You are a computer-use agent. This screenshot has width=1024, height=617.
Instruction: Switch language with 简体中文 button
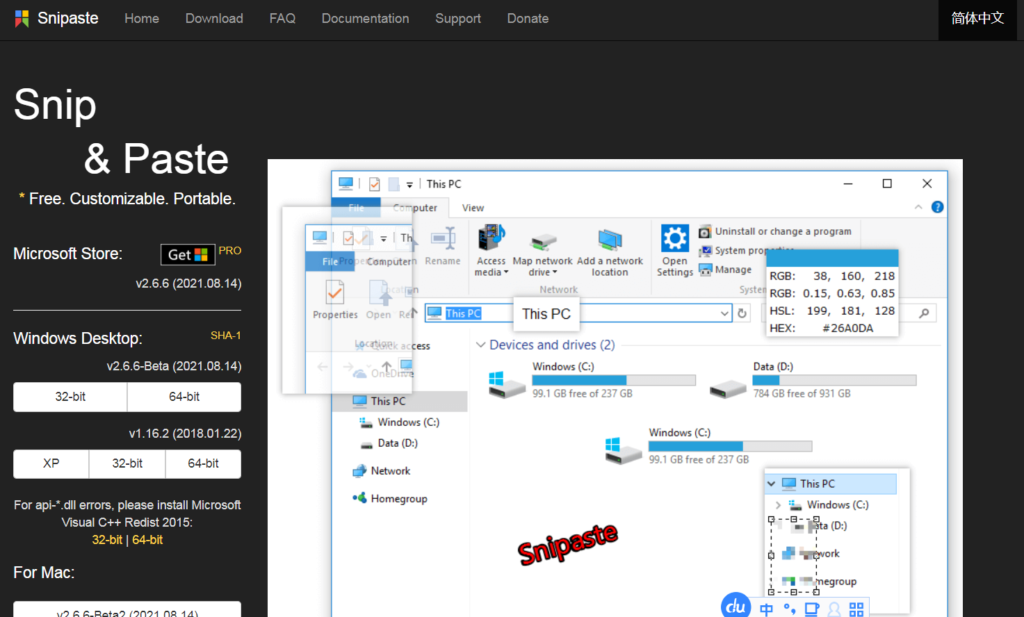pyautogui.click(x=977, y=18)
